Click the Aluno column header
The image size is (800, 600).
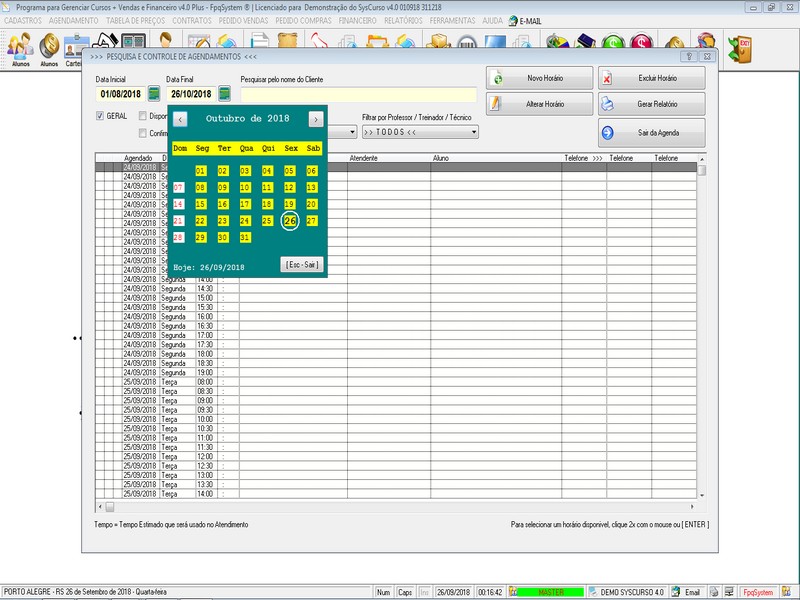[441, 158]
